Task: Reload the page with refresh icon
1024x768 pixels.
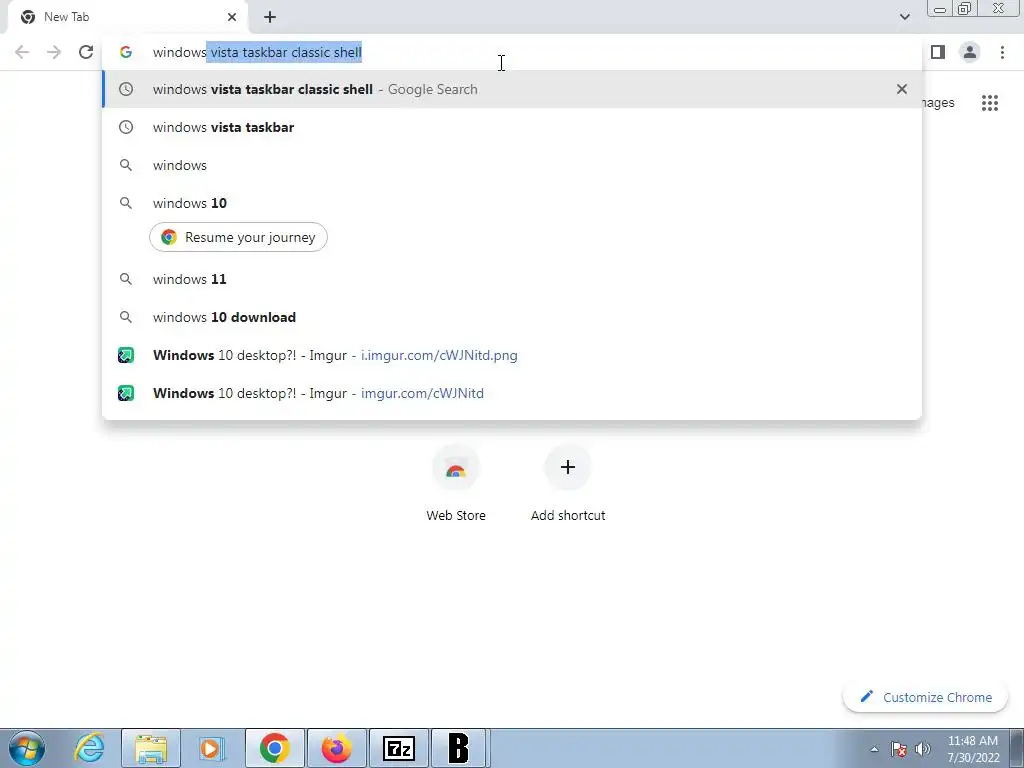Action: pyautogui.click(x=86, y=52)
